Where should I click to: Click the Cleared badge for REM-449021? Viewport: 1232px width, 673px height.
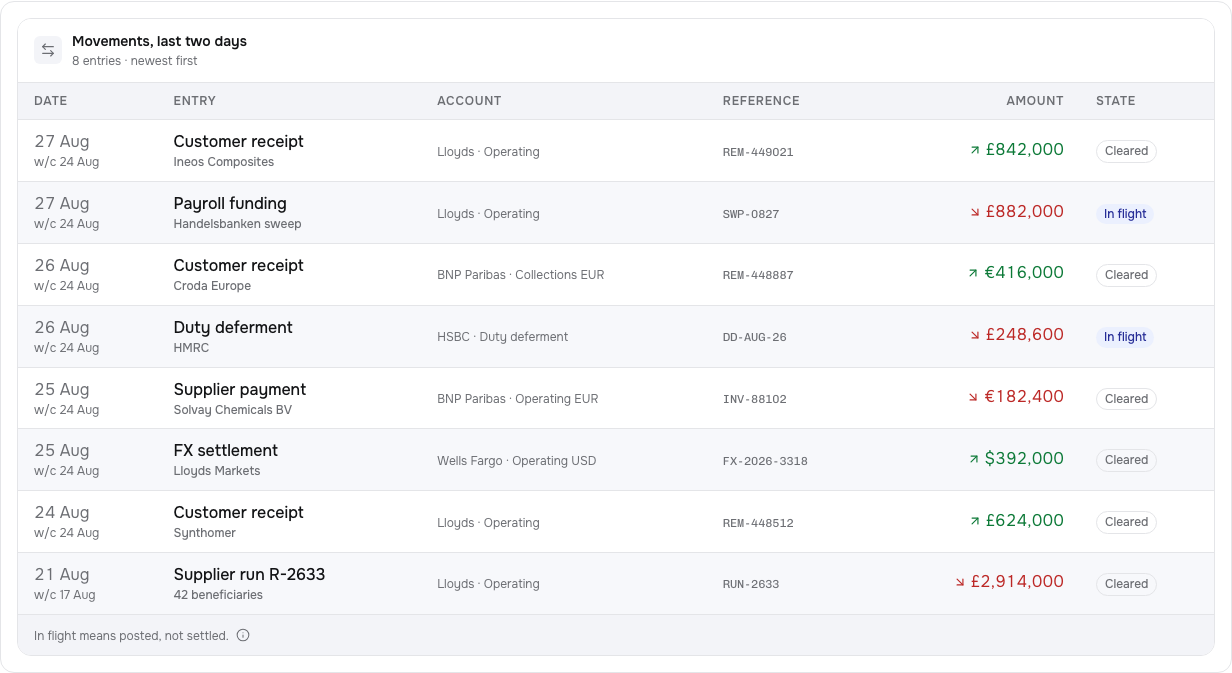pyautogui.click(x=1126, y=151)
